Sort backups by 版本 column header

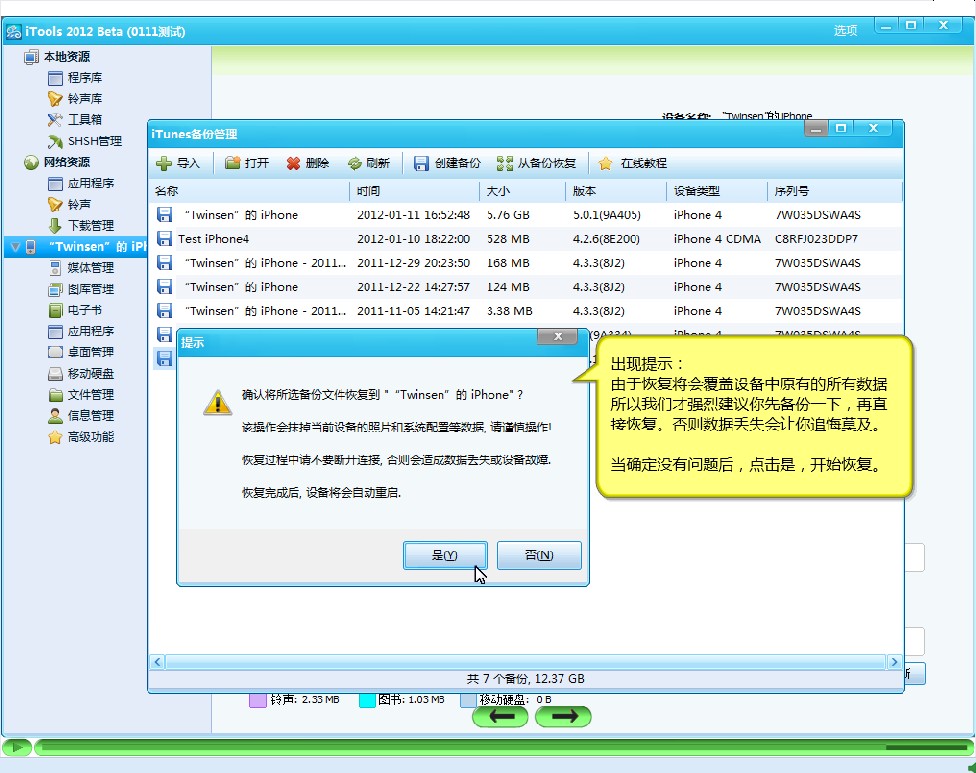tap(616, 191)
